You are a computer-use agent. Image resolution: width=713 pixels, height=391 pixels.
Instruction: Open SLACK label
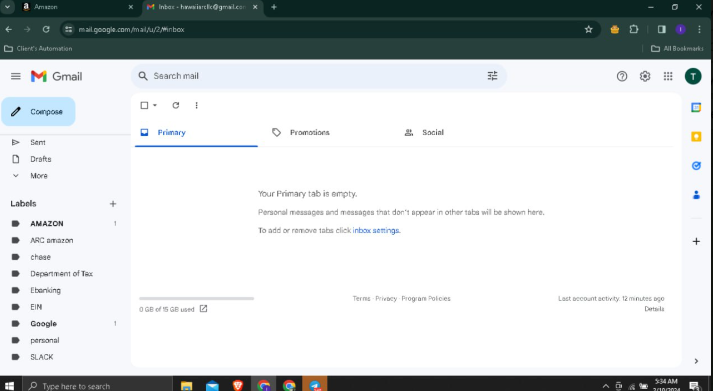tap(42, 357)
